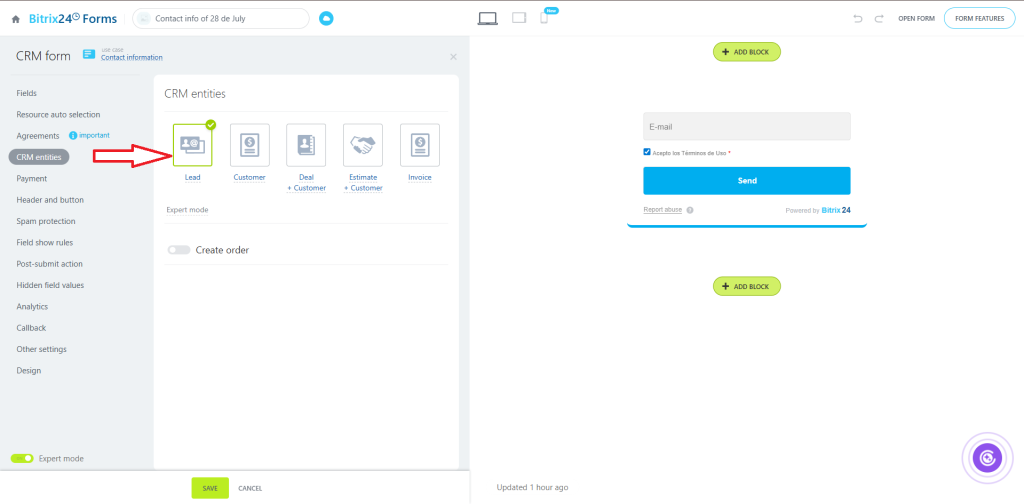Choose the Deal + Customer entity icon

[x=306, y=146]
